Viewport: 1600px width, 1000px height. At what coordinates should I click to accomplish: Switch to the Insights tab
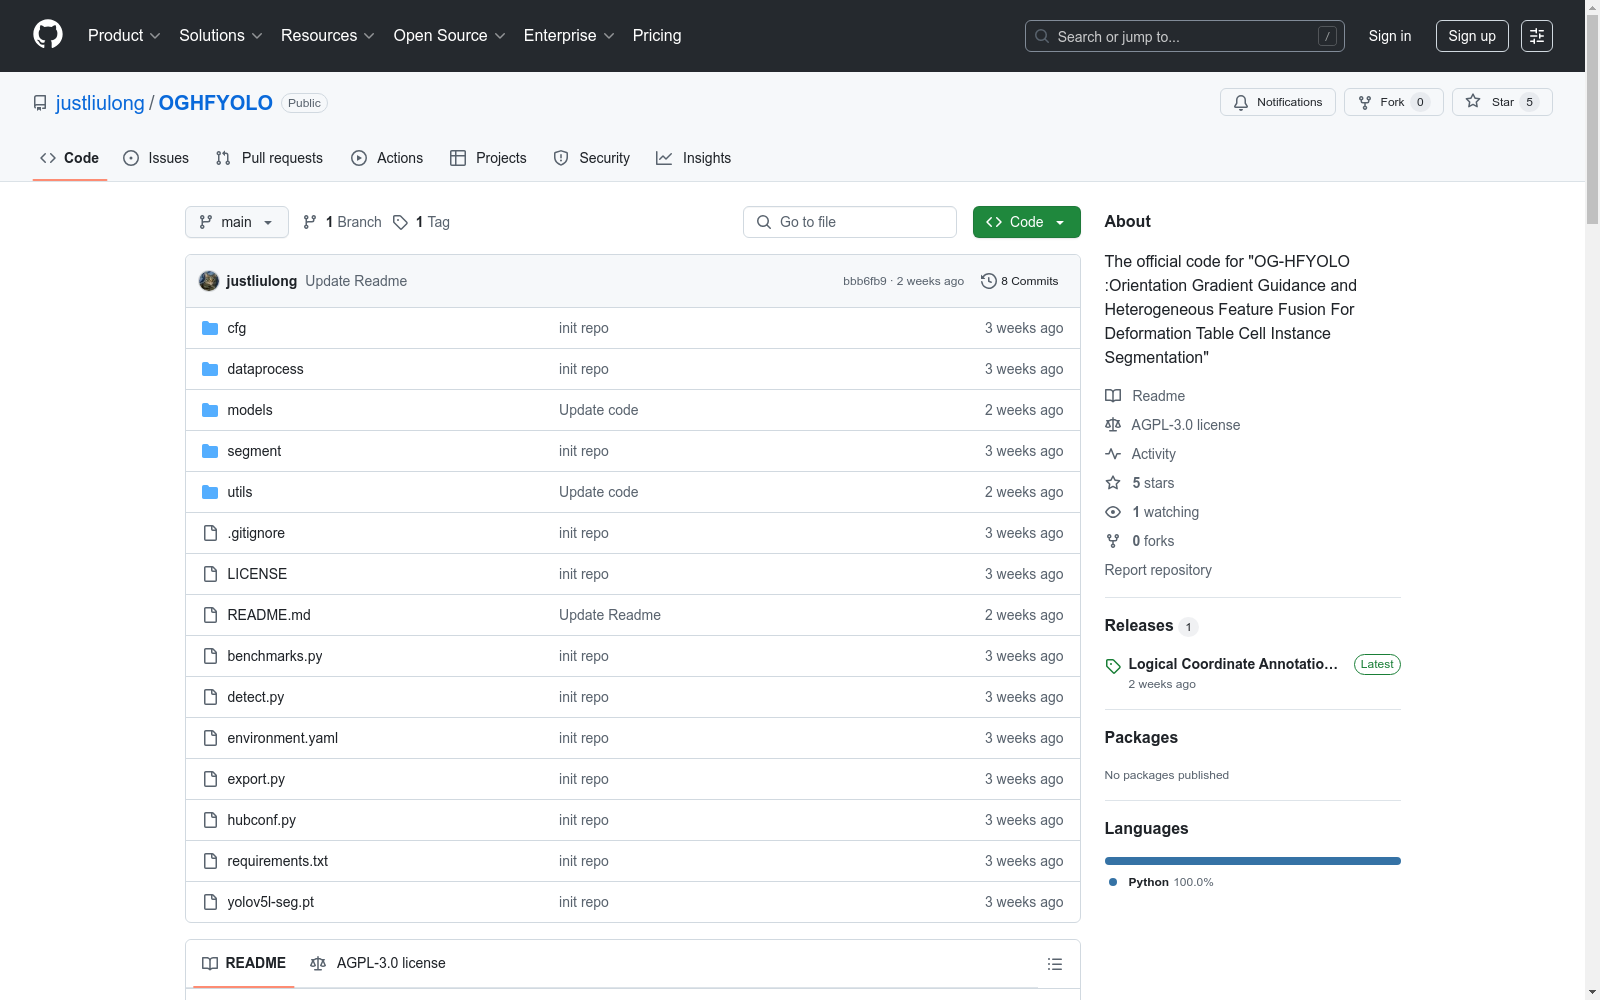point(694,158)
